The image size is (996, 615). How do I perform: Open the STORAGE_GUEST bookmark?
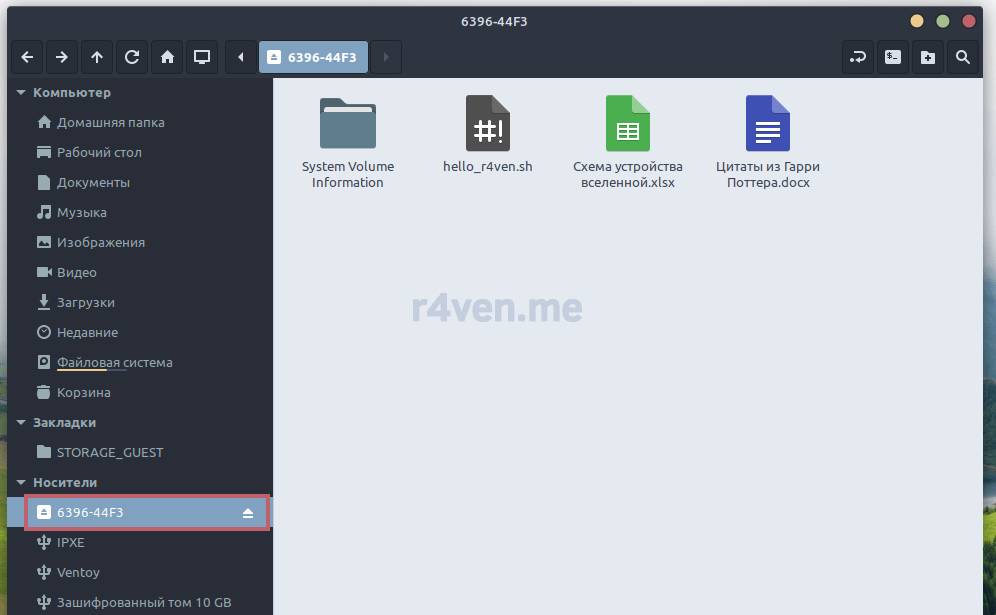pyautogui.click(x=110, y=452)
